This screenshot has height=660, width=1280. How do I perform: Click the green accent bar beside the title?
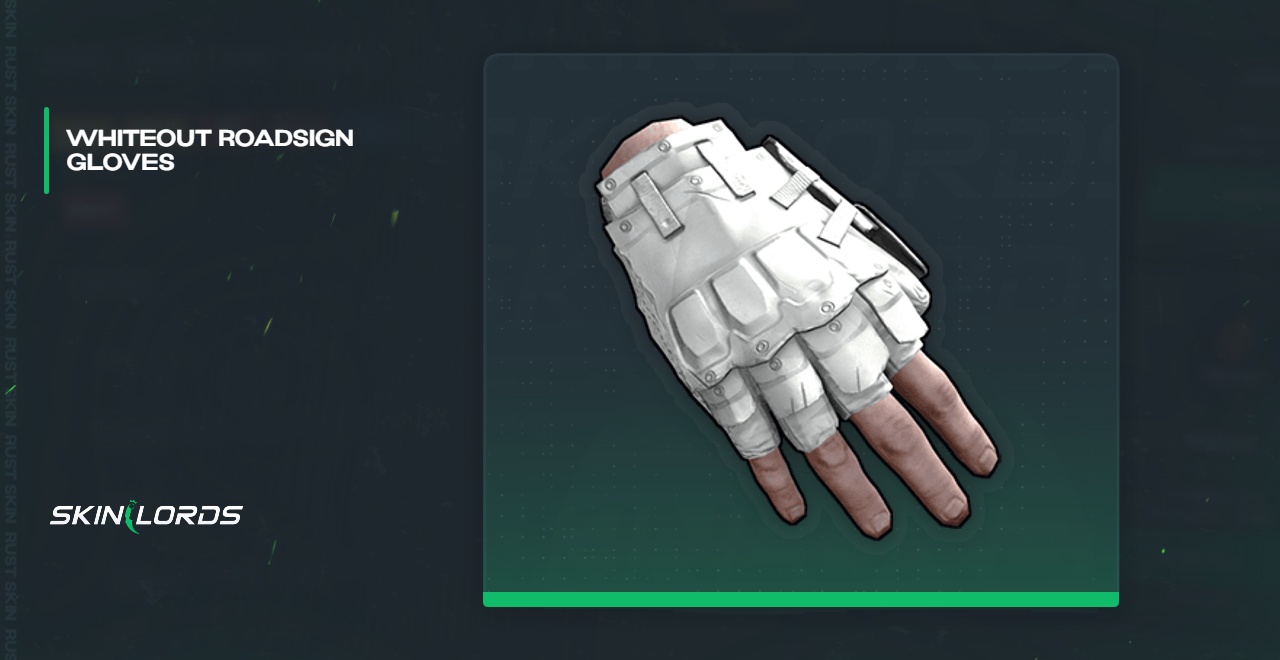click(46, 150)
